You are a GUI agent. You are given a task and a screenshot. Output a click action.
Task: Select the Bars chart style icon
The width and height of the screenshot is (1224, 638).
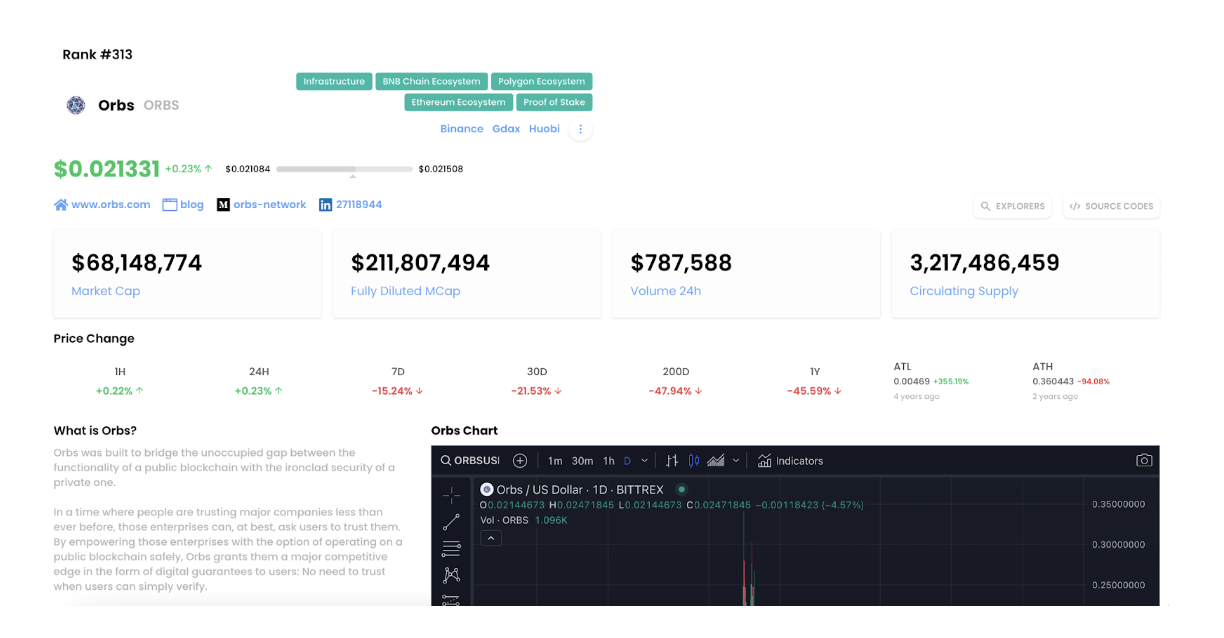coord(672,461)
